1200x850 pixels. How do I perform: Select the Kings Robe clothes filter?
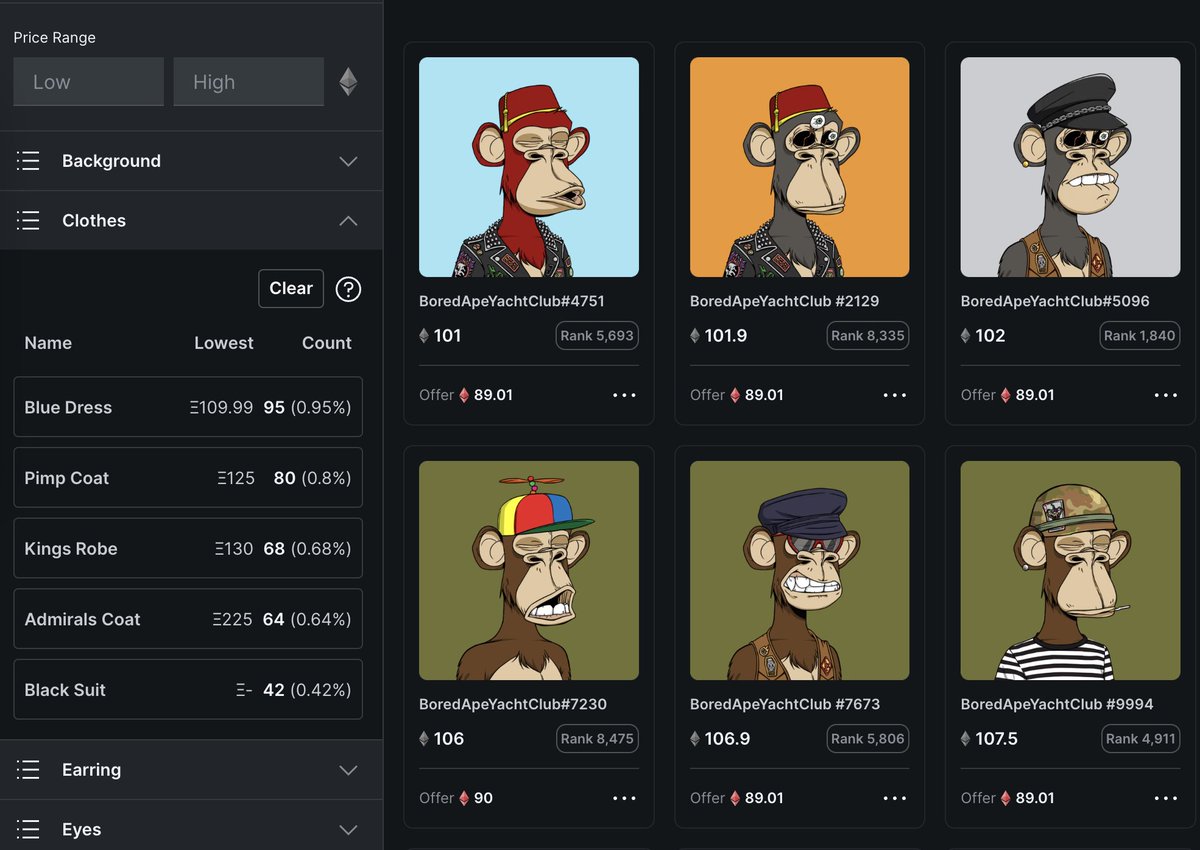click(x=188, y=549)
